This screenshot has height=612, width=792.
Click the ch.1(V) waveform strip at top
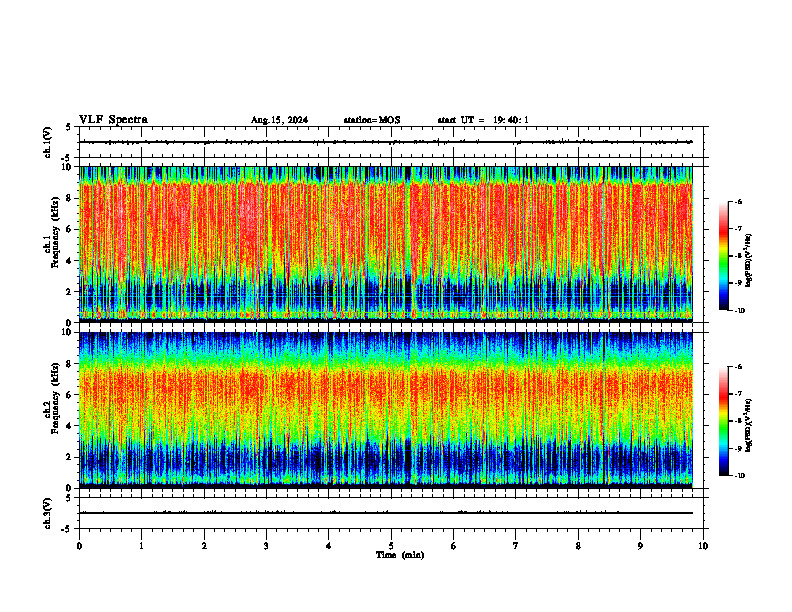(x=391, y=142)
